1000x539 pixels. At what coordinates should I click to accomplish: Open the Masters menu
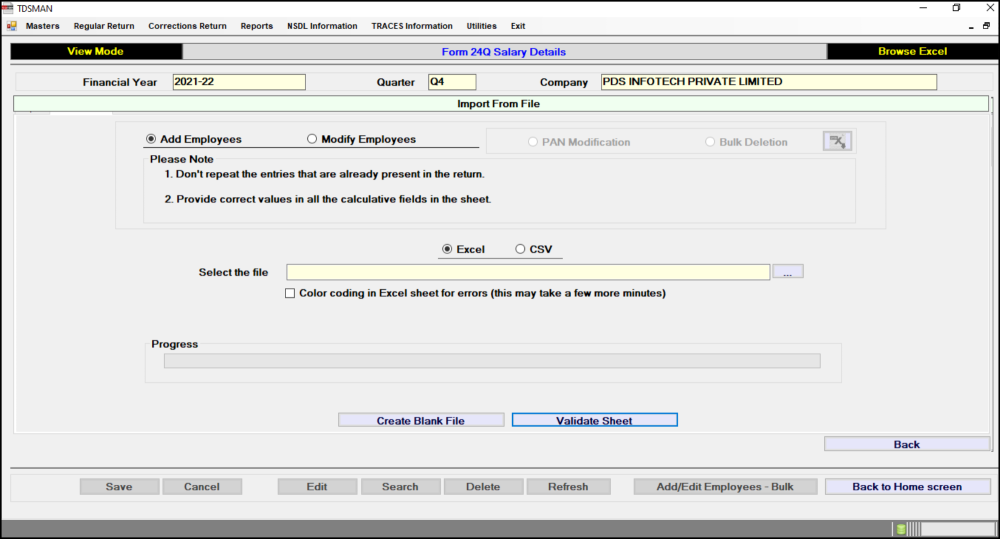click(x=42, y=26)
